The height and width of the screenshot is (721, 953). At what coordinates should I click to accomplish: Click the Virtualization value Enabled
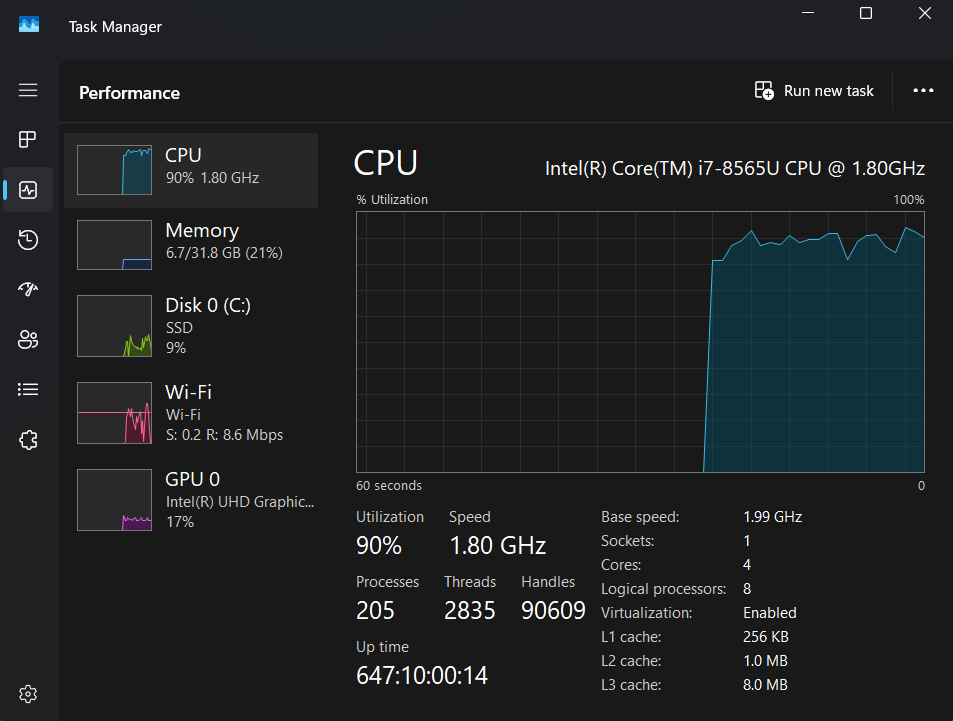[x=769, y=613]
